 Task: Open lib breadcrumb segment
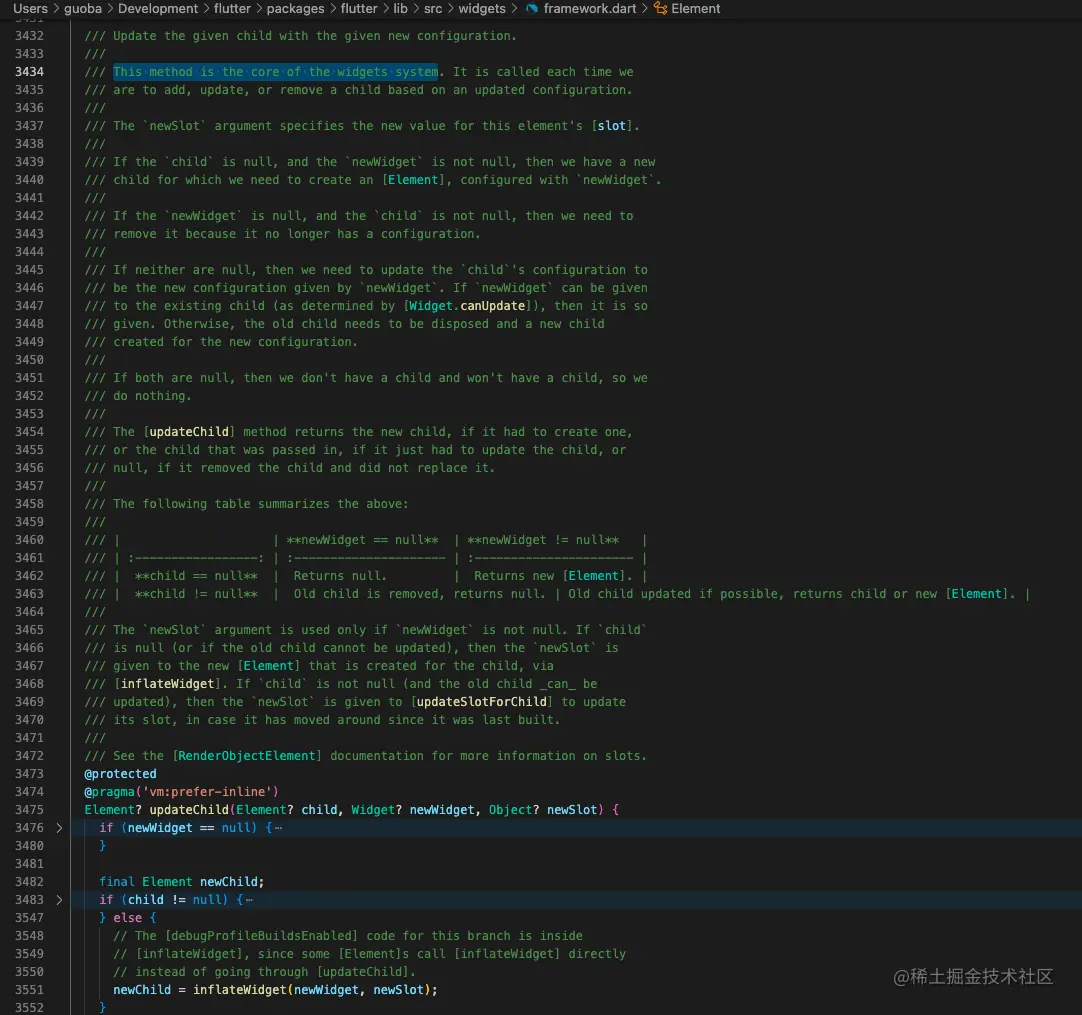tap(400, 8)
